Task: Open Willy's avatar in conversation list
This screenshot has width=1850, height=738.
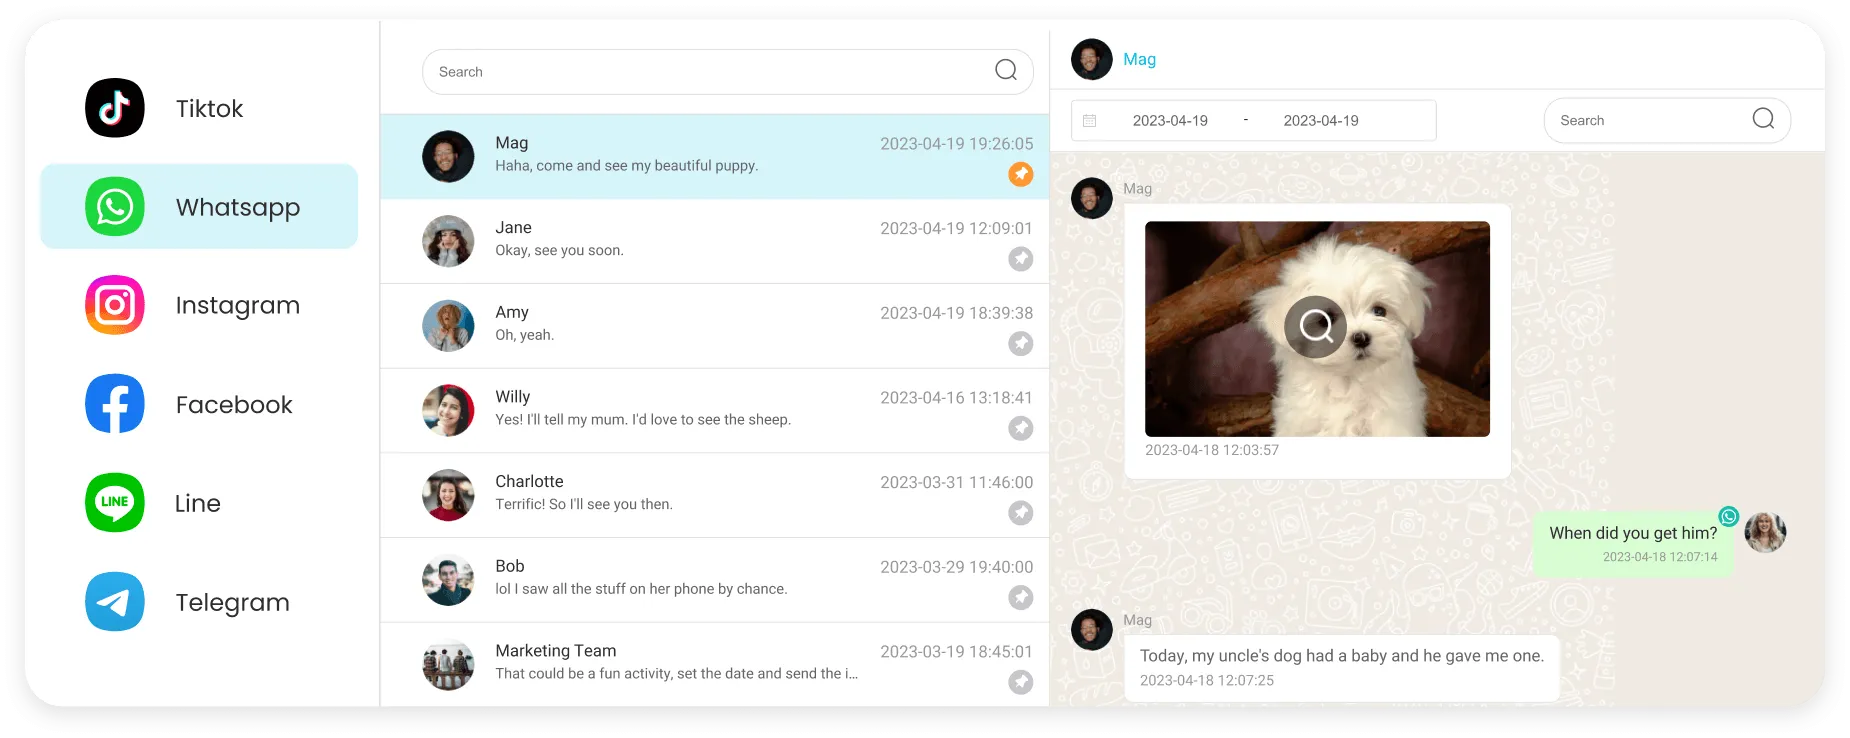Action: [448, 410]
